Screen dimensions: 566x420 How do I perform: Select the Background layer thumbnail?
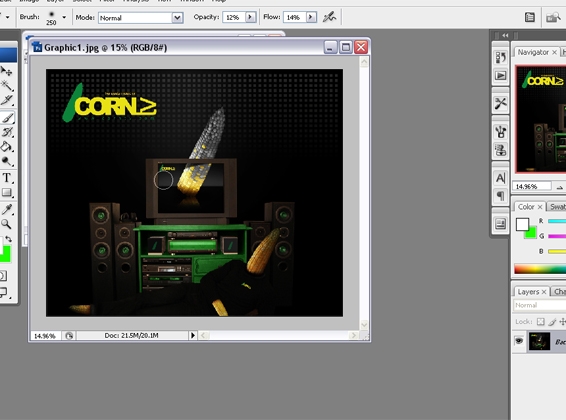(x=539, y=341)
